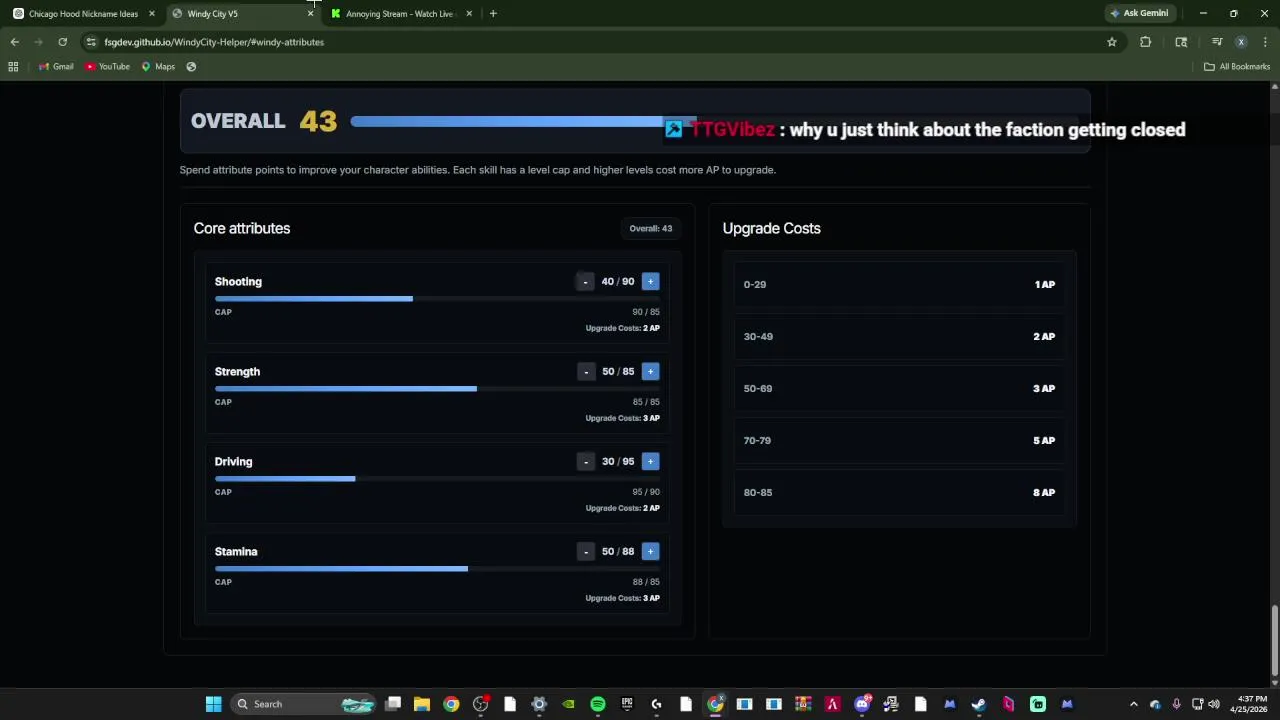The height and width of the screenshot is (720, 1280).
Task: Click taskbar Search box
Action: (305, 704)
